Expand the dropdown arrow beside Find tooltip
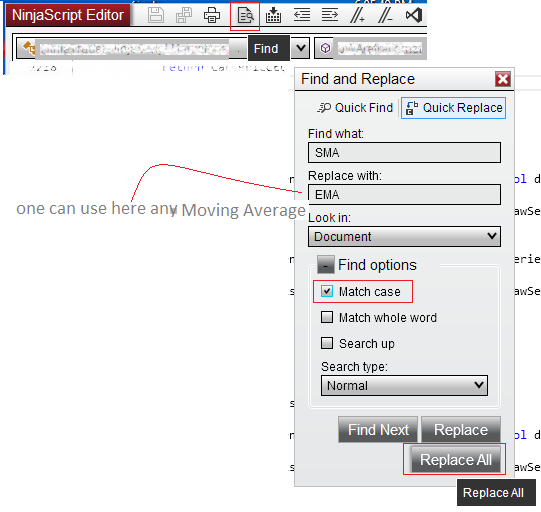 point(301,48)
